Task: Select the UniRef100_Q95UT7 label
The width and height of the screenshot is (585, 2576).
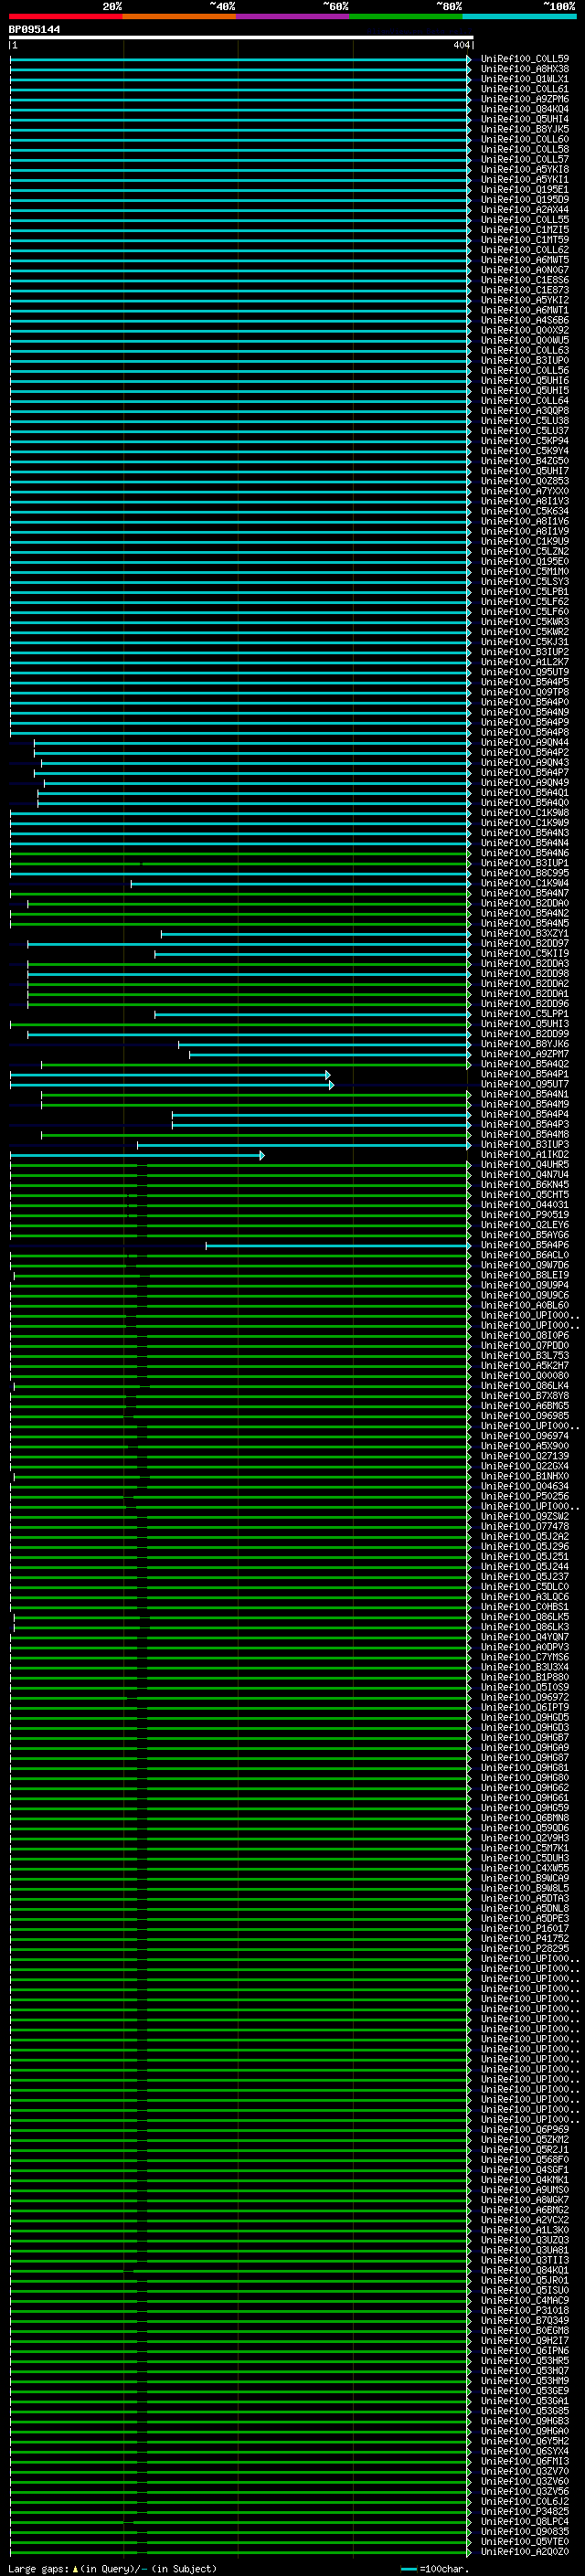Action: (525, 1085)
